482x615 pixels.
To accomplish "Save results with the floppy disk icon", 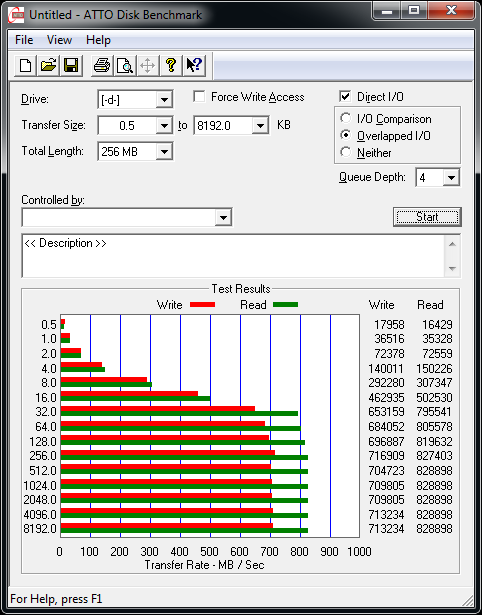I will 71,65.
